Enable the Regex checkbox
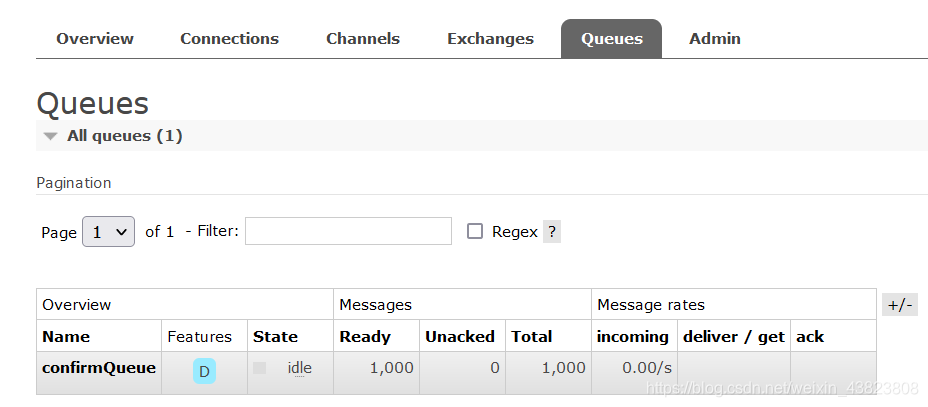This screenshot has width=928, height=407. 475,232
